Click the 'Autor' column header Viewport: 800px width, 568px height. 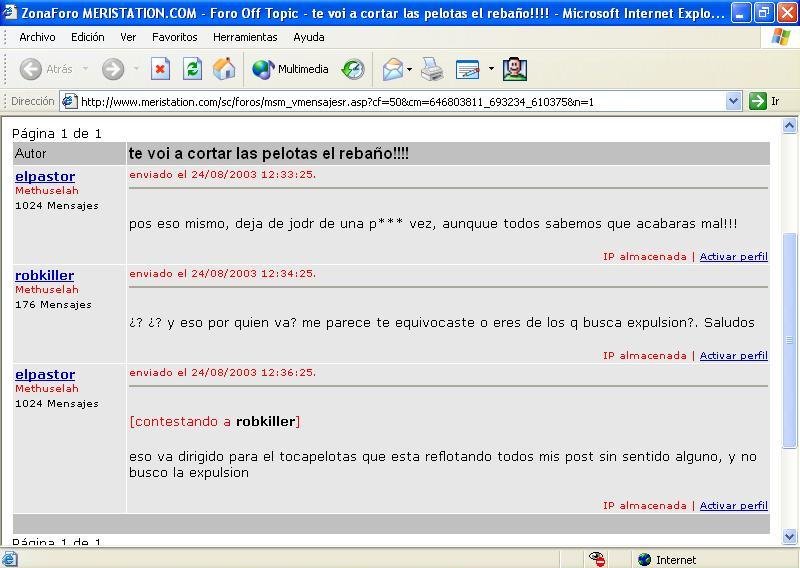point(31,154)
